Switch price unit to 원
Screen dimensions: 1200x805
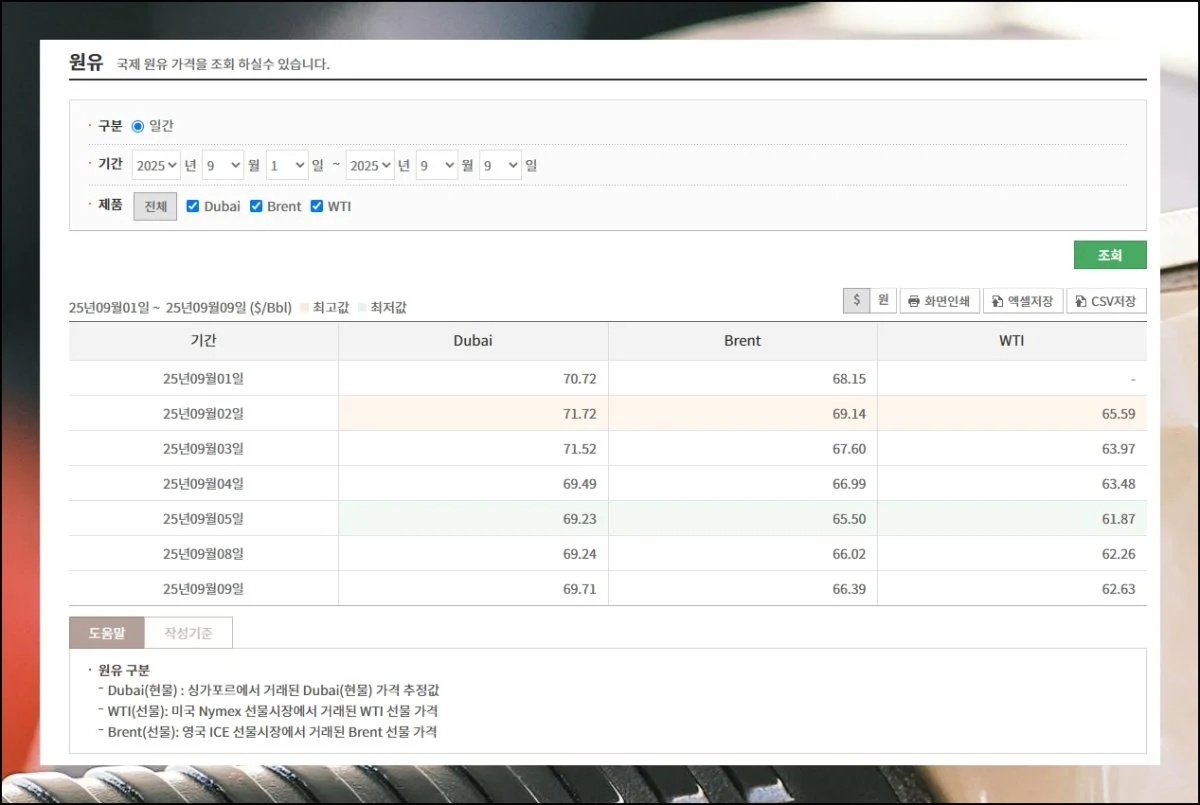click(883, 301)
